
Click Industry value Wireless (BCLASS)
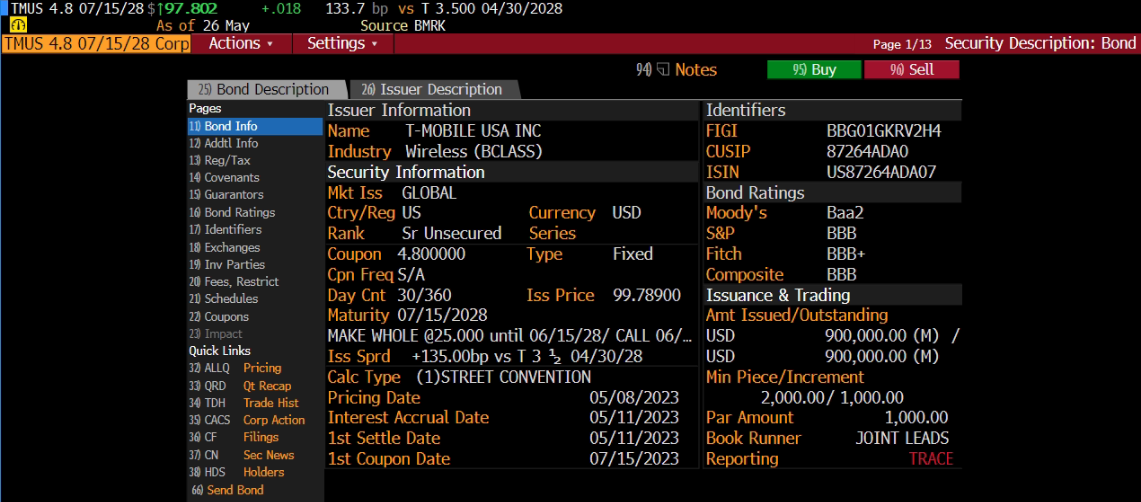pyautogui.click(x=474, y=152)
